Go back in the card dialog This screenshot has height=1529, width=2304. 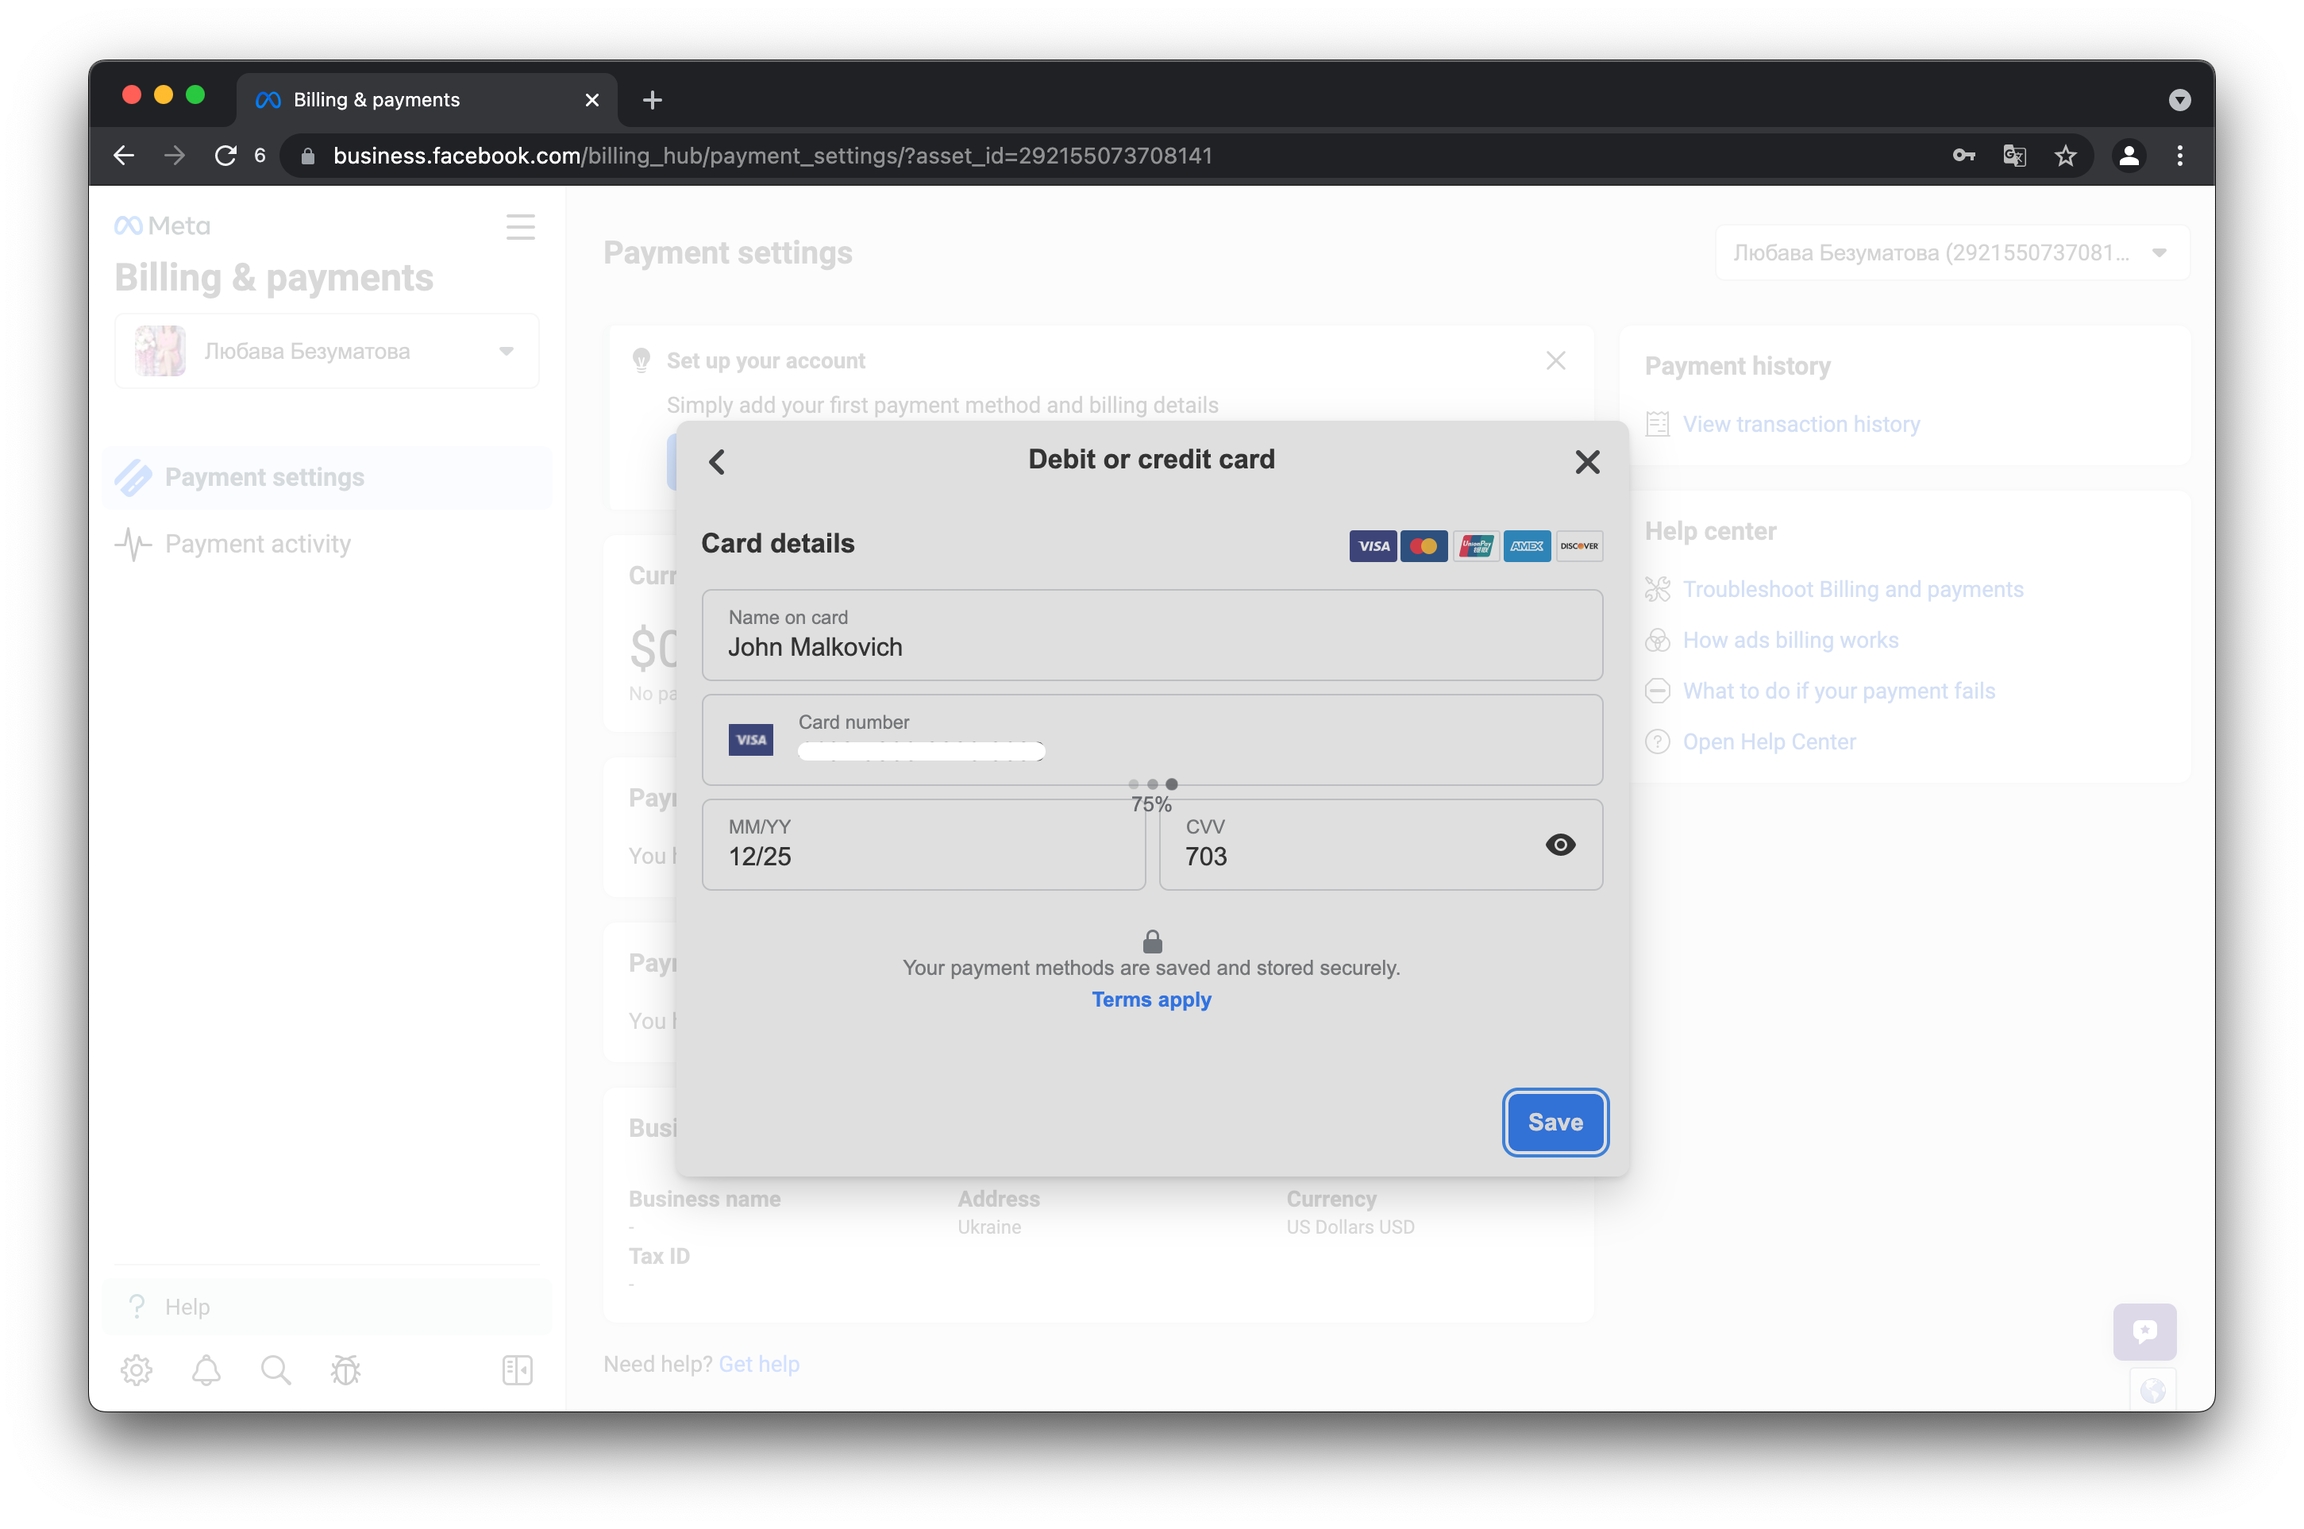click(716, 461)
